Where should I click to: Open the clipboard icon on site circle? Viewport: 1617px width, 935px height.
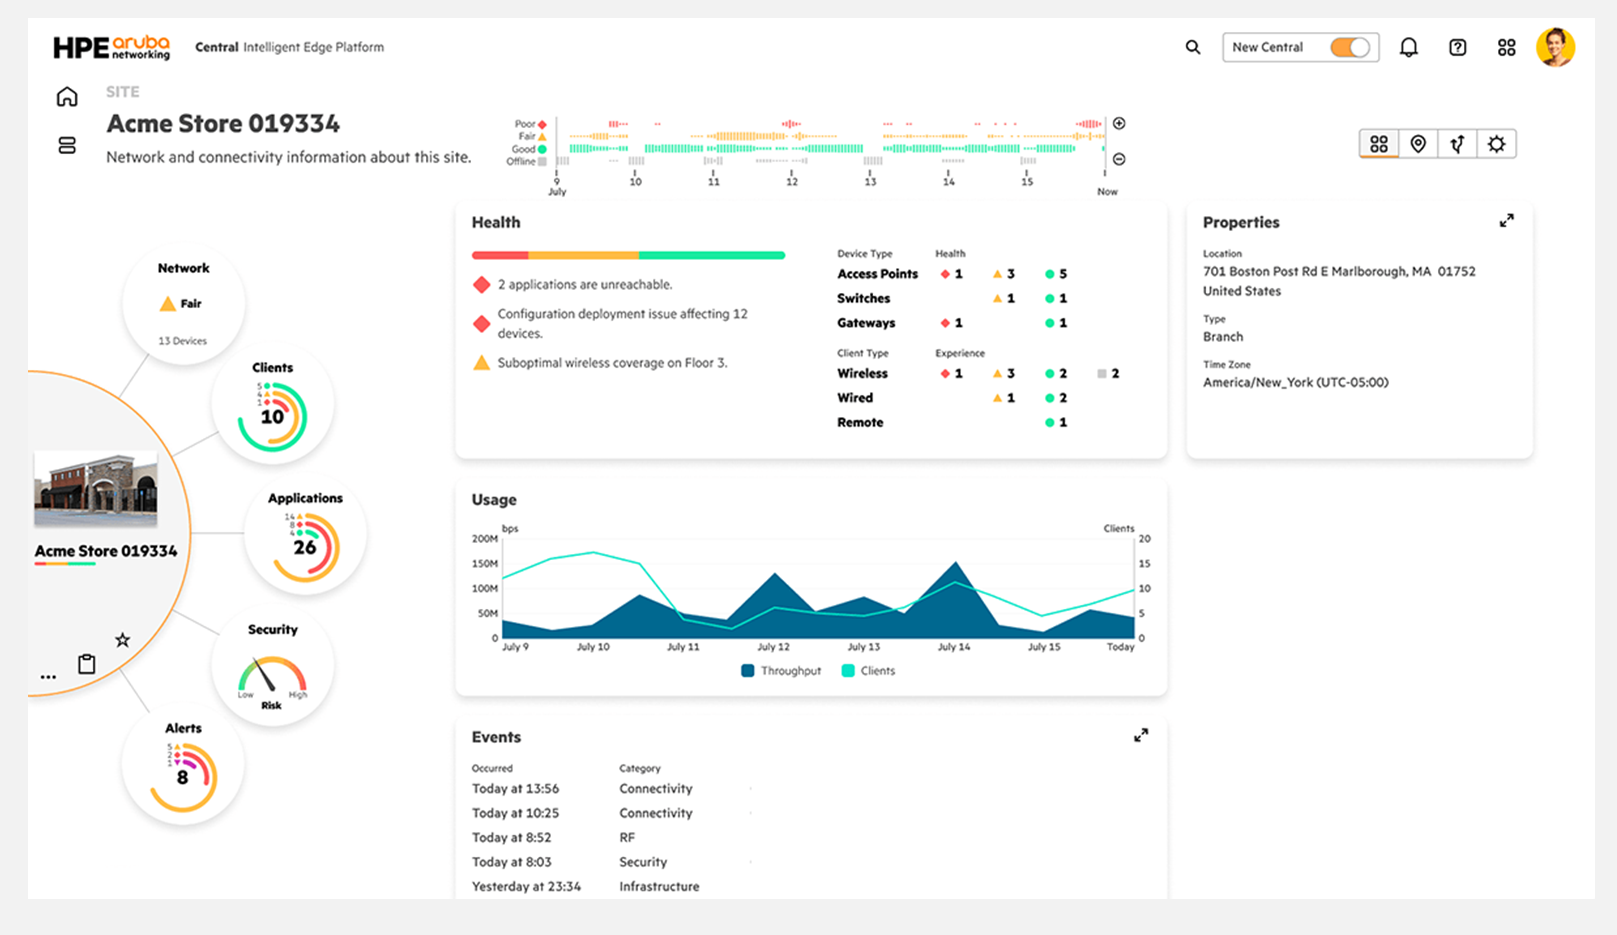pyautogui.click(x=87, y=663)
